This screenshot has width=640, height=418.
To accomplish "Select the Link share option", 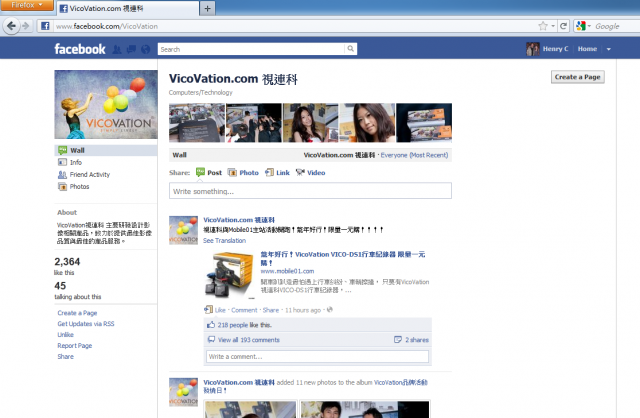I will pyautogui.click(x=278, y=172).
